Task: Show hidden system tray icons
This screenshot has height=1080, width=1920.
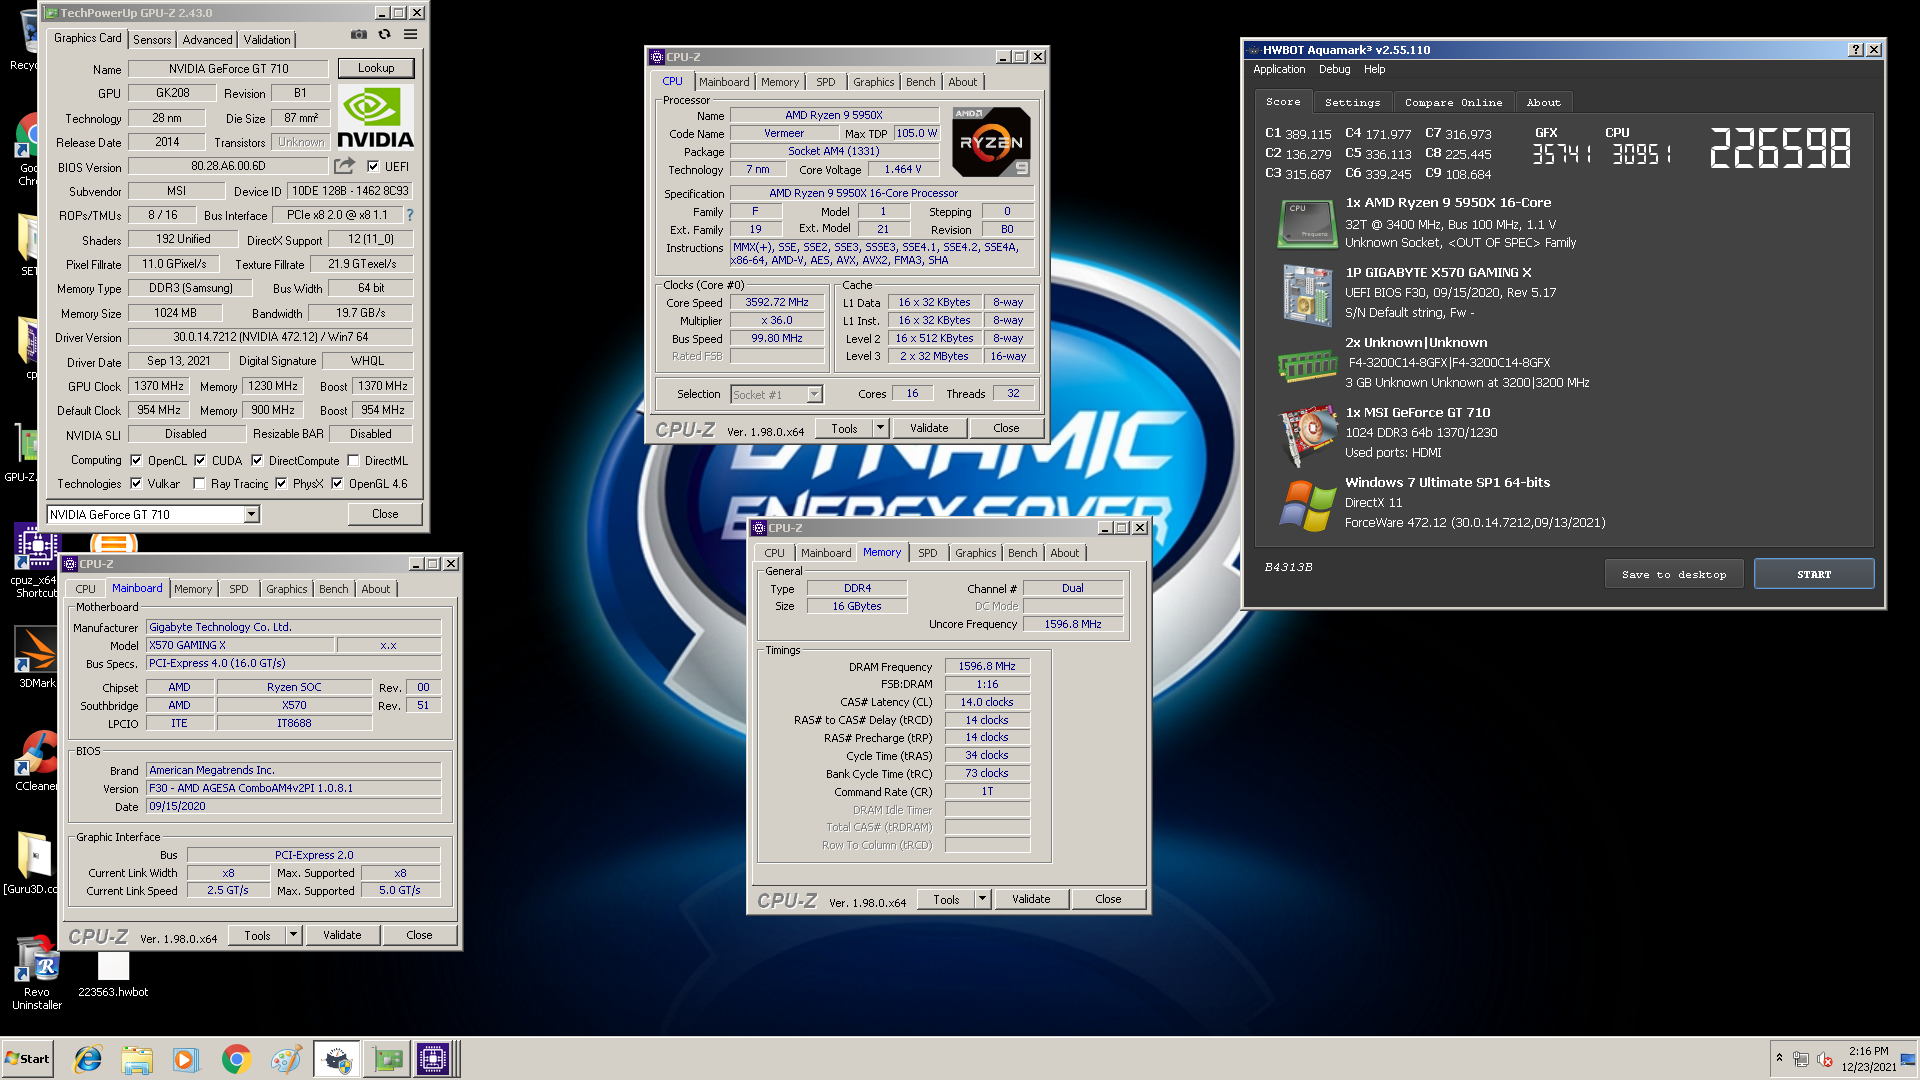Action: (1779, 1058)
